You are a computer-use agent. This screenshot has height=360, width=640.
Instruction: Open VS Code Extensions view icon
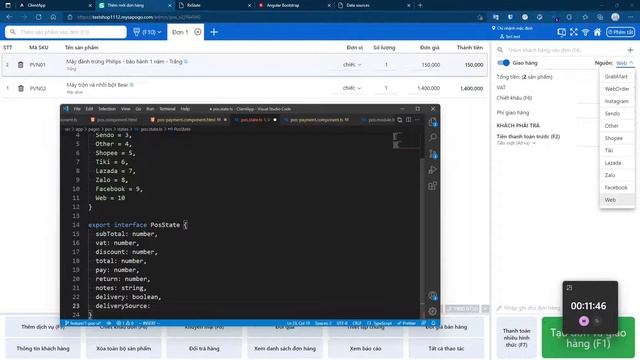[x=433, y=186]
